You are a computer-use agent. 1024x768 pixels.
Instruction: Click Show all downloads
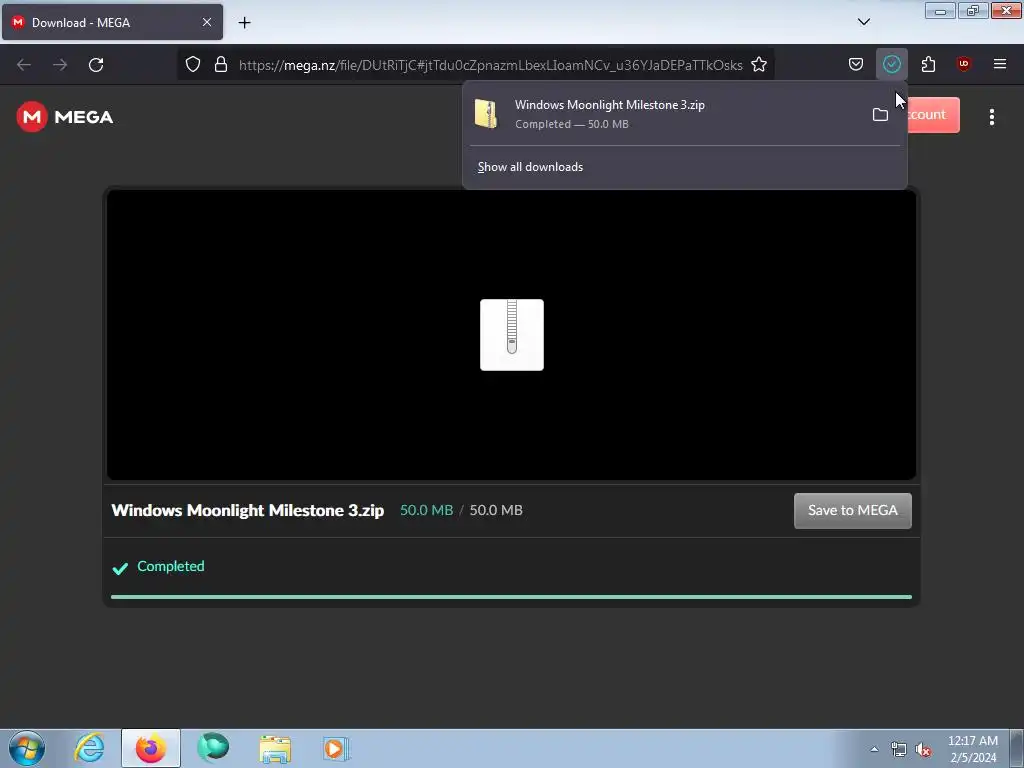click(530, 167)
